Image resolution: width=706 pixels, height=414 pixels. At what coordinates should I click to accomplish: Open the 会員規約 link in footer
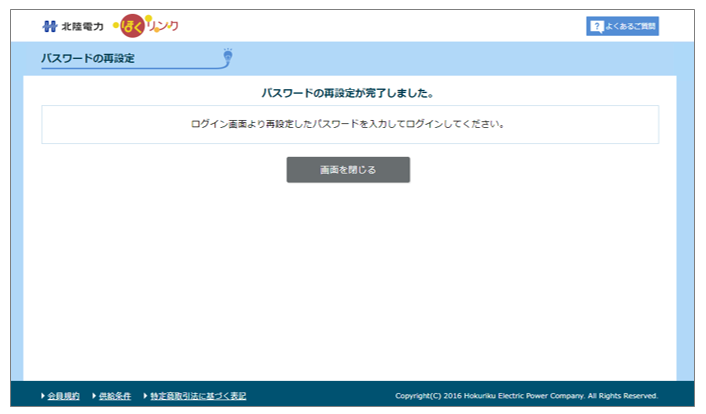point(64,396)
